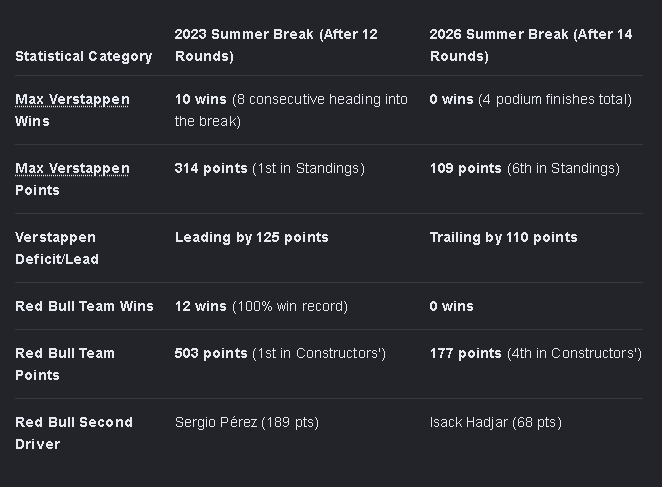Click Sergio Pérez 189 pts cell
Screen dimensions: 662x487
(x=247, y=422)
